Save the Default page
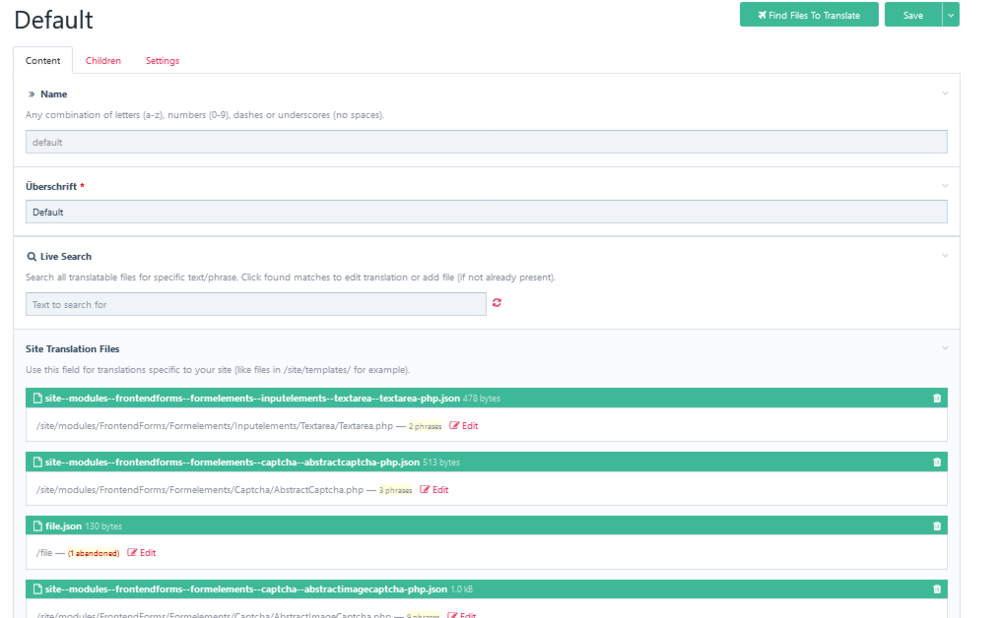This screenshot has height=618, width=1000. [915, 14]
